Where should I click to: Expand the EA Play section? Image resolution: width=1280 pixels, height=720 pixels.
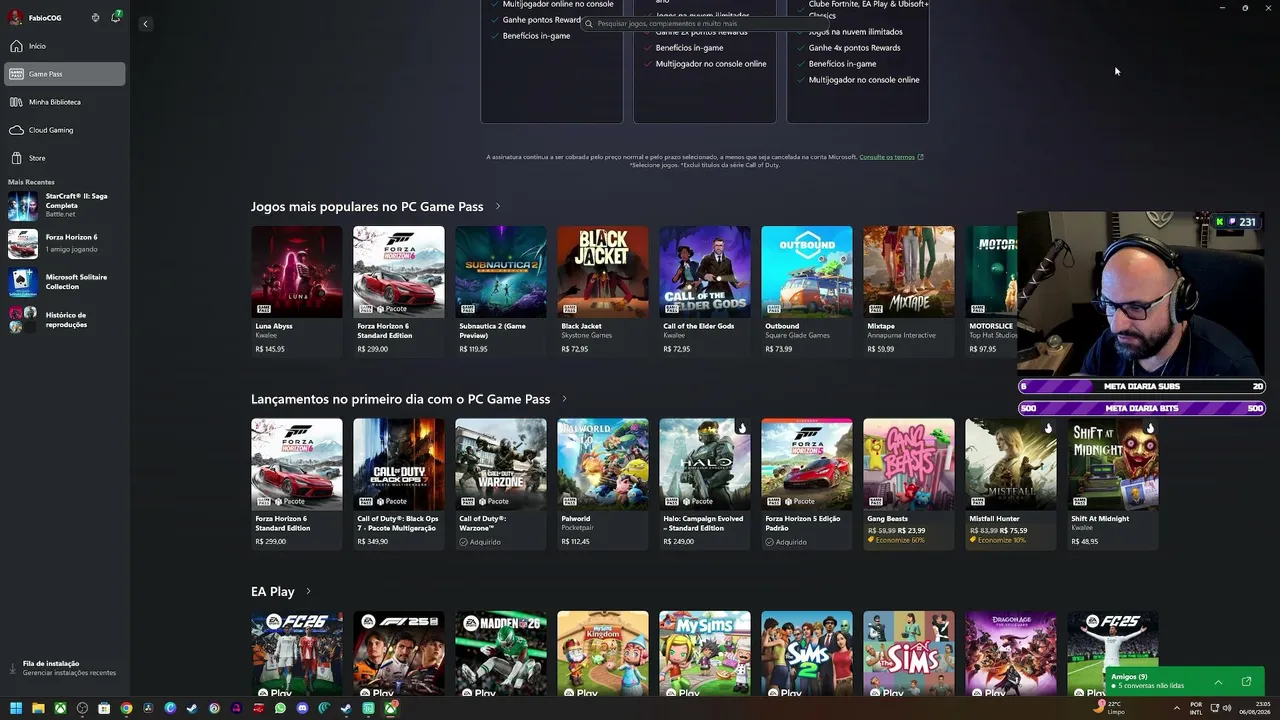point(308,592)
